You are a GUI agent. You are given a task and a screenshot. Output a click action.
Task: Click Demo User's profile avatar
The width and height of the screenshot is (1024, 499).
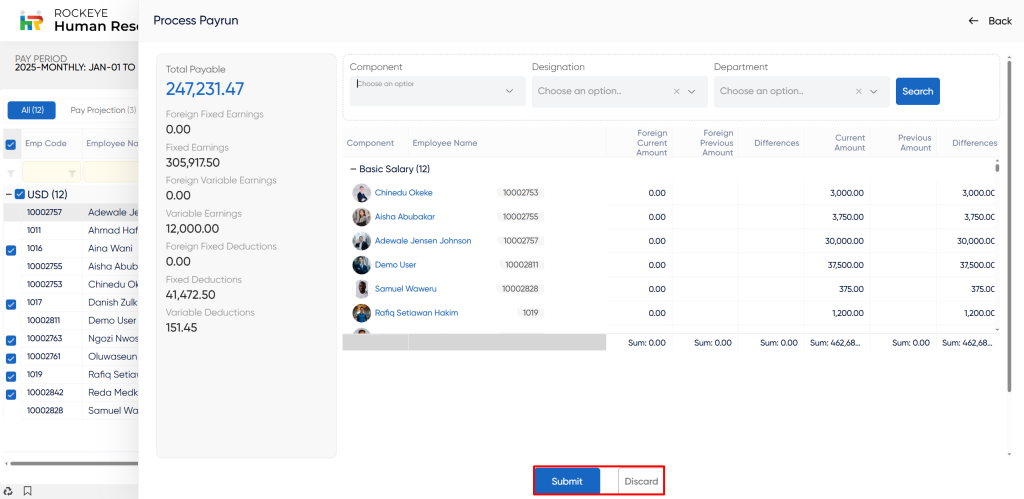(x=361, y=265)
